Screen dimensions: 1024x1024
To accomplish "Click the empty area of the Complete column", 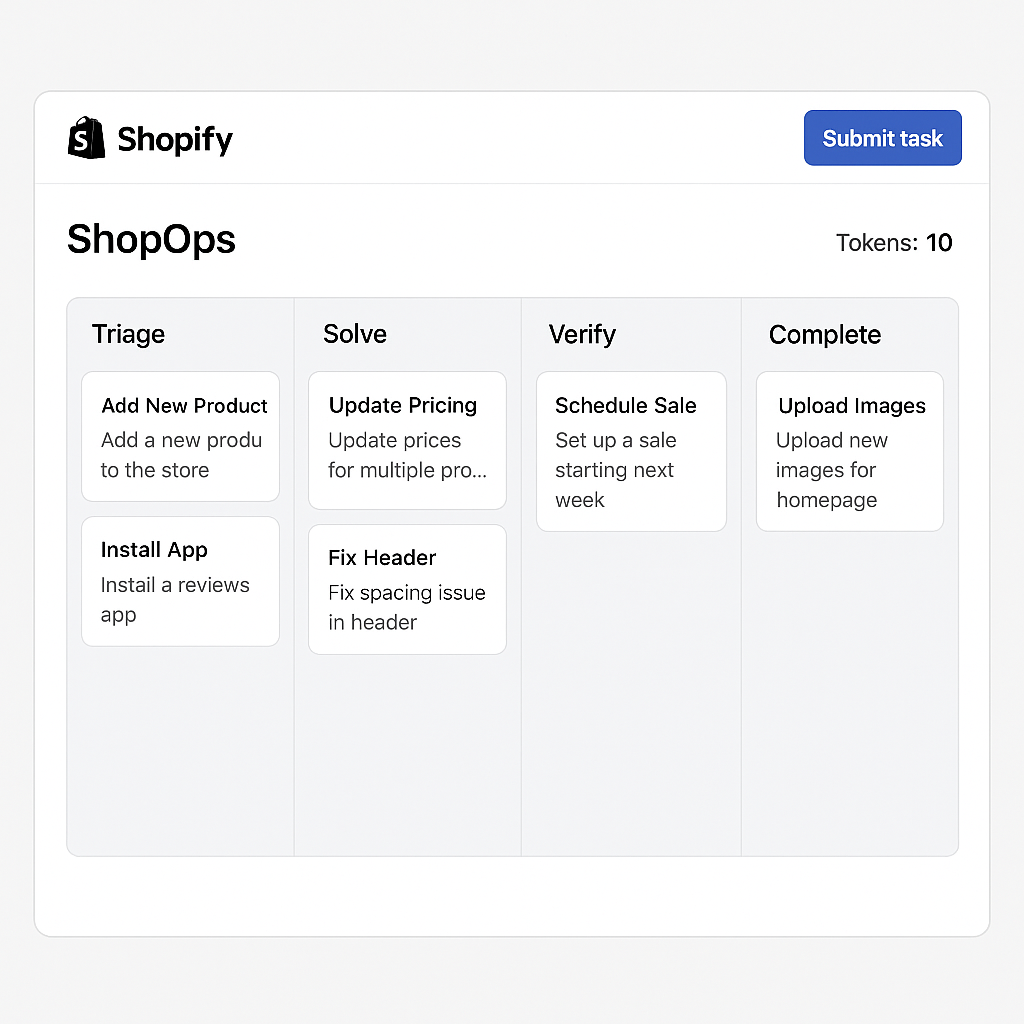I will point(849,700).
